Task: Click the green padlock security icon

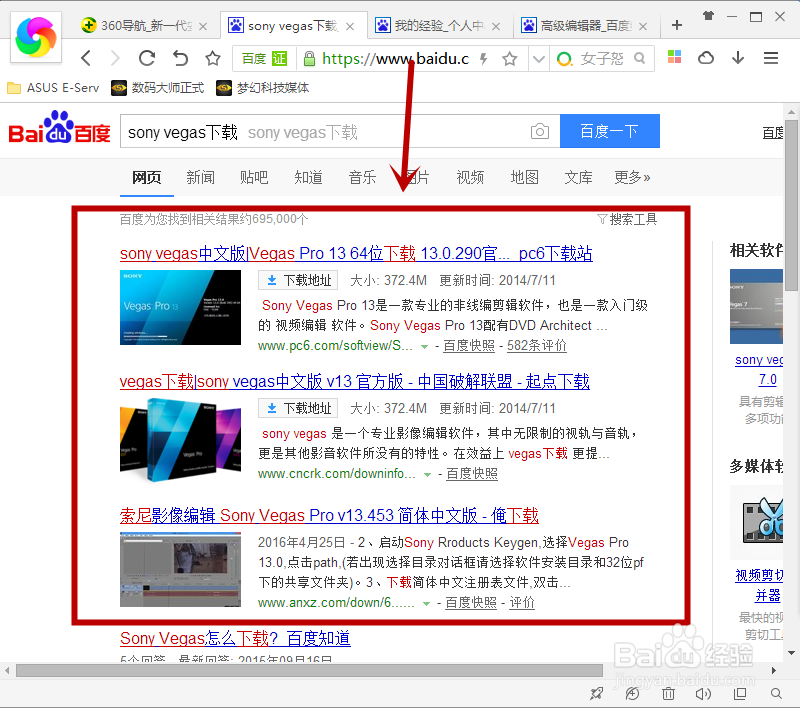Action: point(309,59)
